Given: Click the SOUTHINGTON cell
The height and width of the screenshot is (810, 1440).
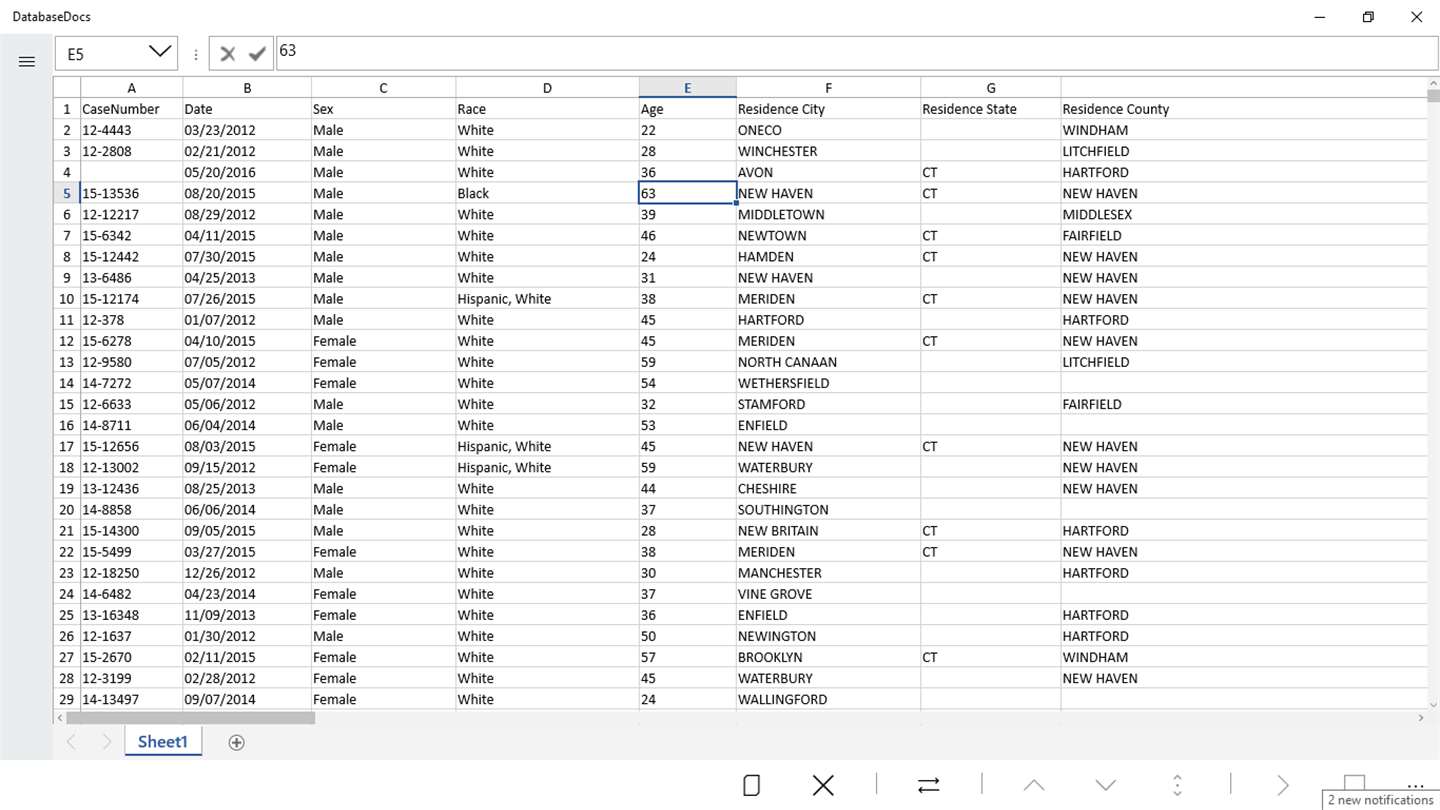Looking at the screenshot, I should click(828, 509).
